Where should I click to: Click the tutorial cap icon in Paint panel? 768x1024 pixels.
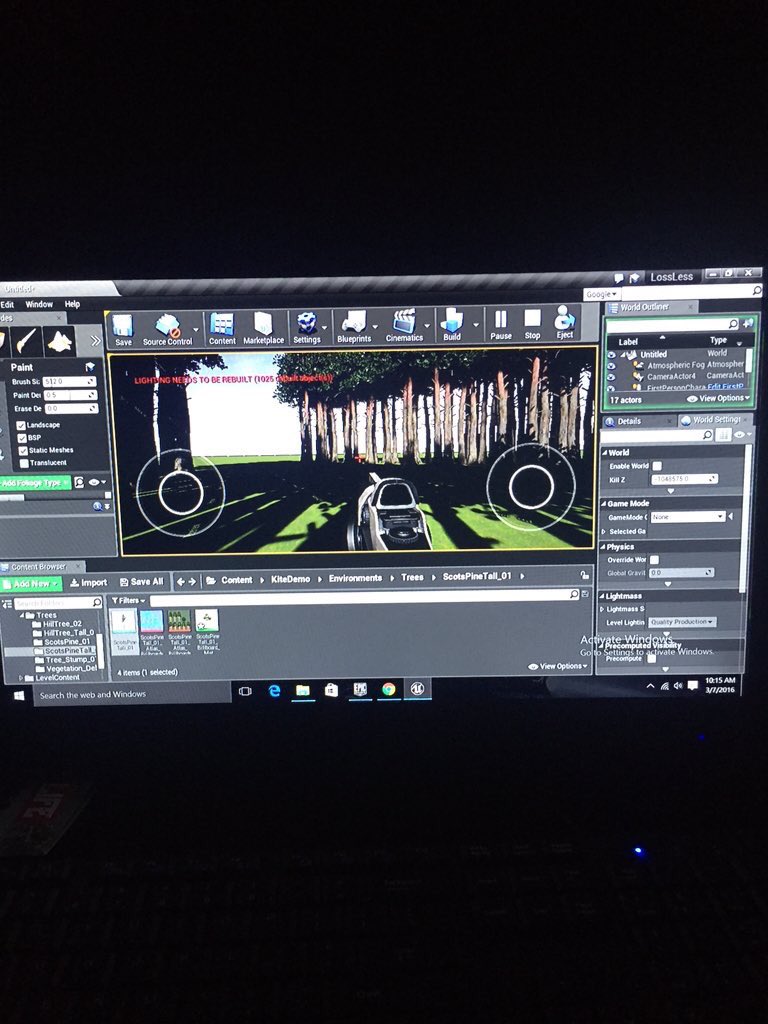(x=89, y=367)
